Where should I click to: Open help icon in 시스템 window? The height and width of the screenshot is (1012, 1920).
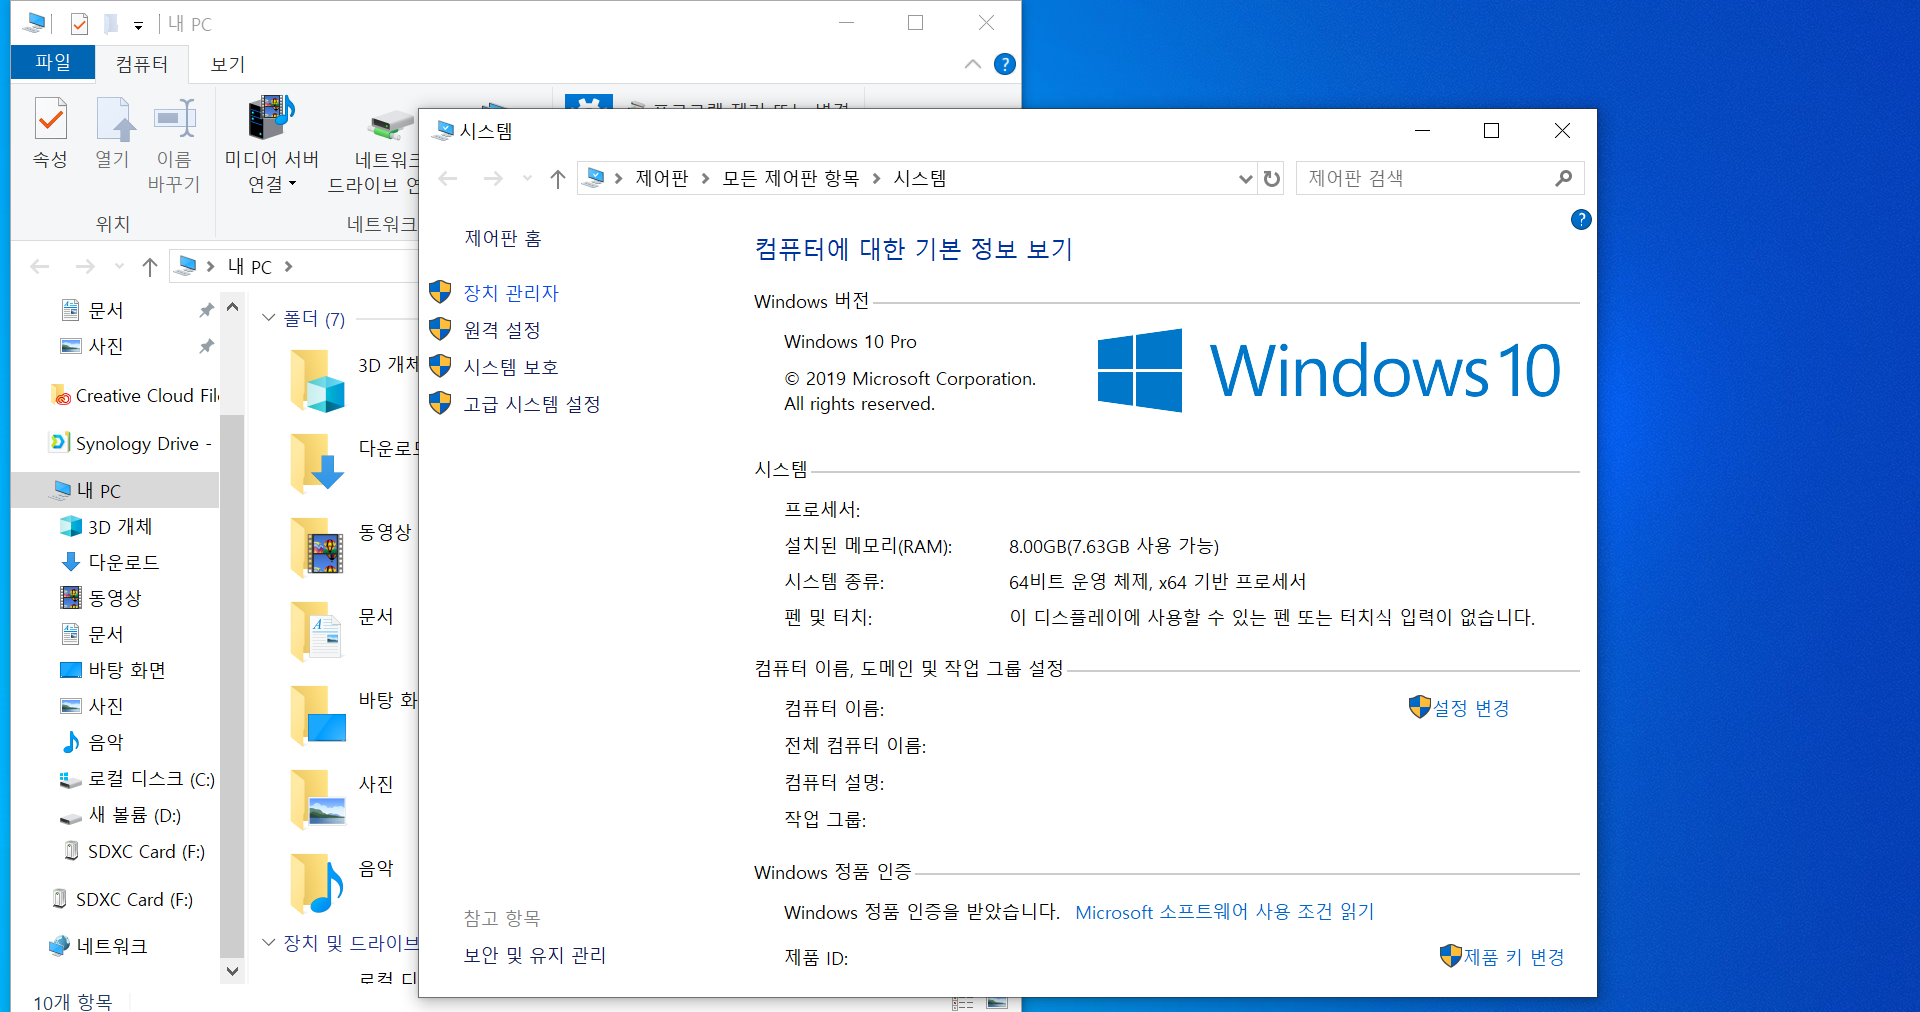1581,220
